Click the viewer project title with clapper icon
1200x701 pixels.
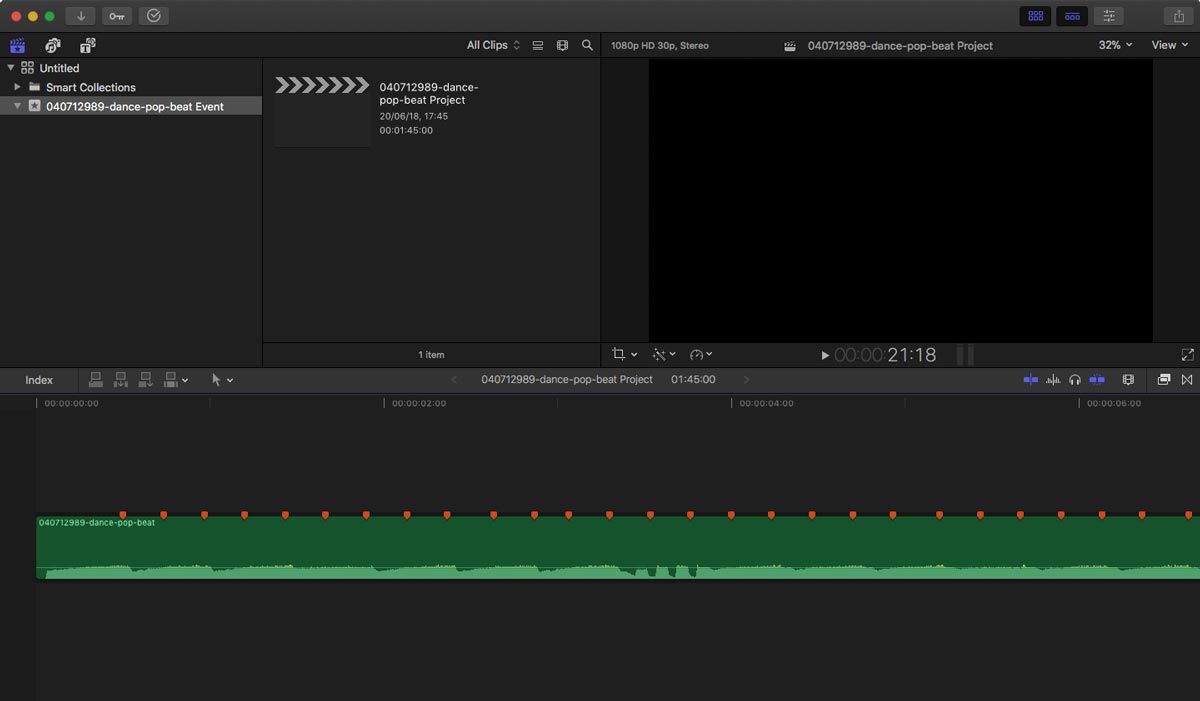point(888,46)
